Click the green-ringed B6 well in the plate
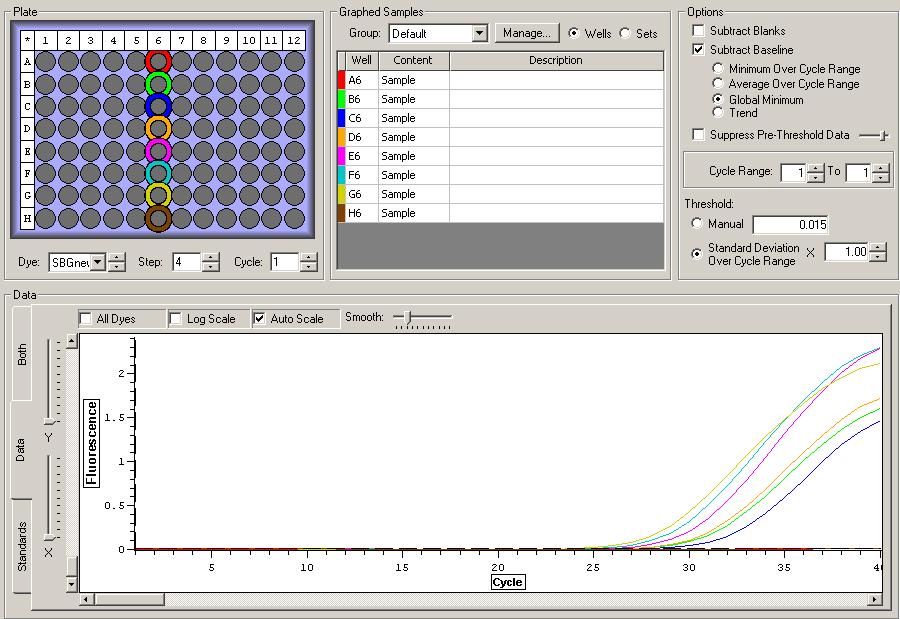900x619 pixels. (x=158, y=84)
